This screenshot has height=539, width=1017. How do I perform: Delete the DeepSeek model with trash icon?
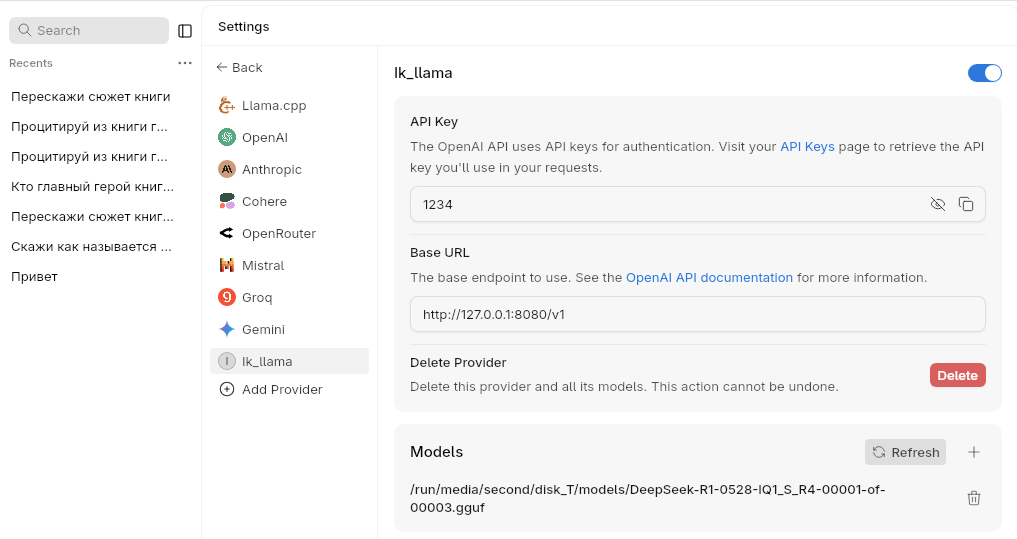(x=974, y=498)
